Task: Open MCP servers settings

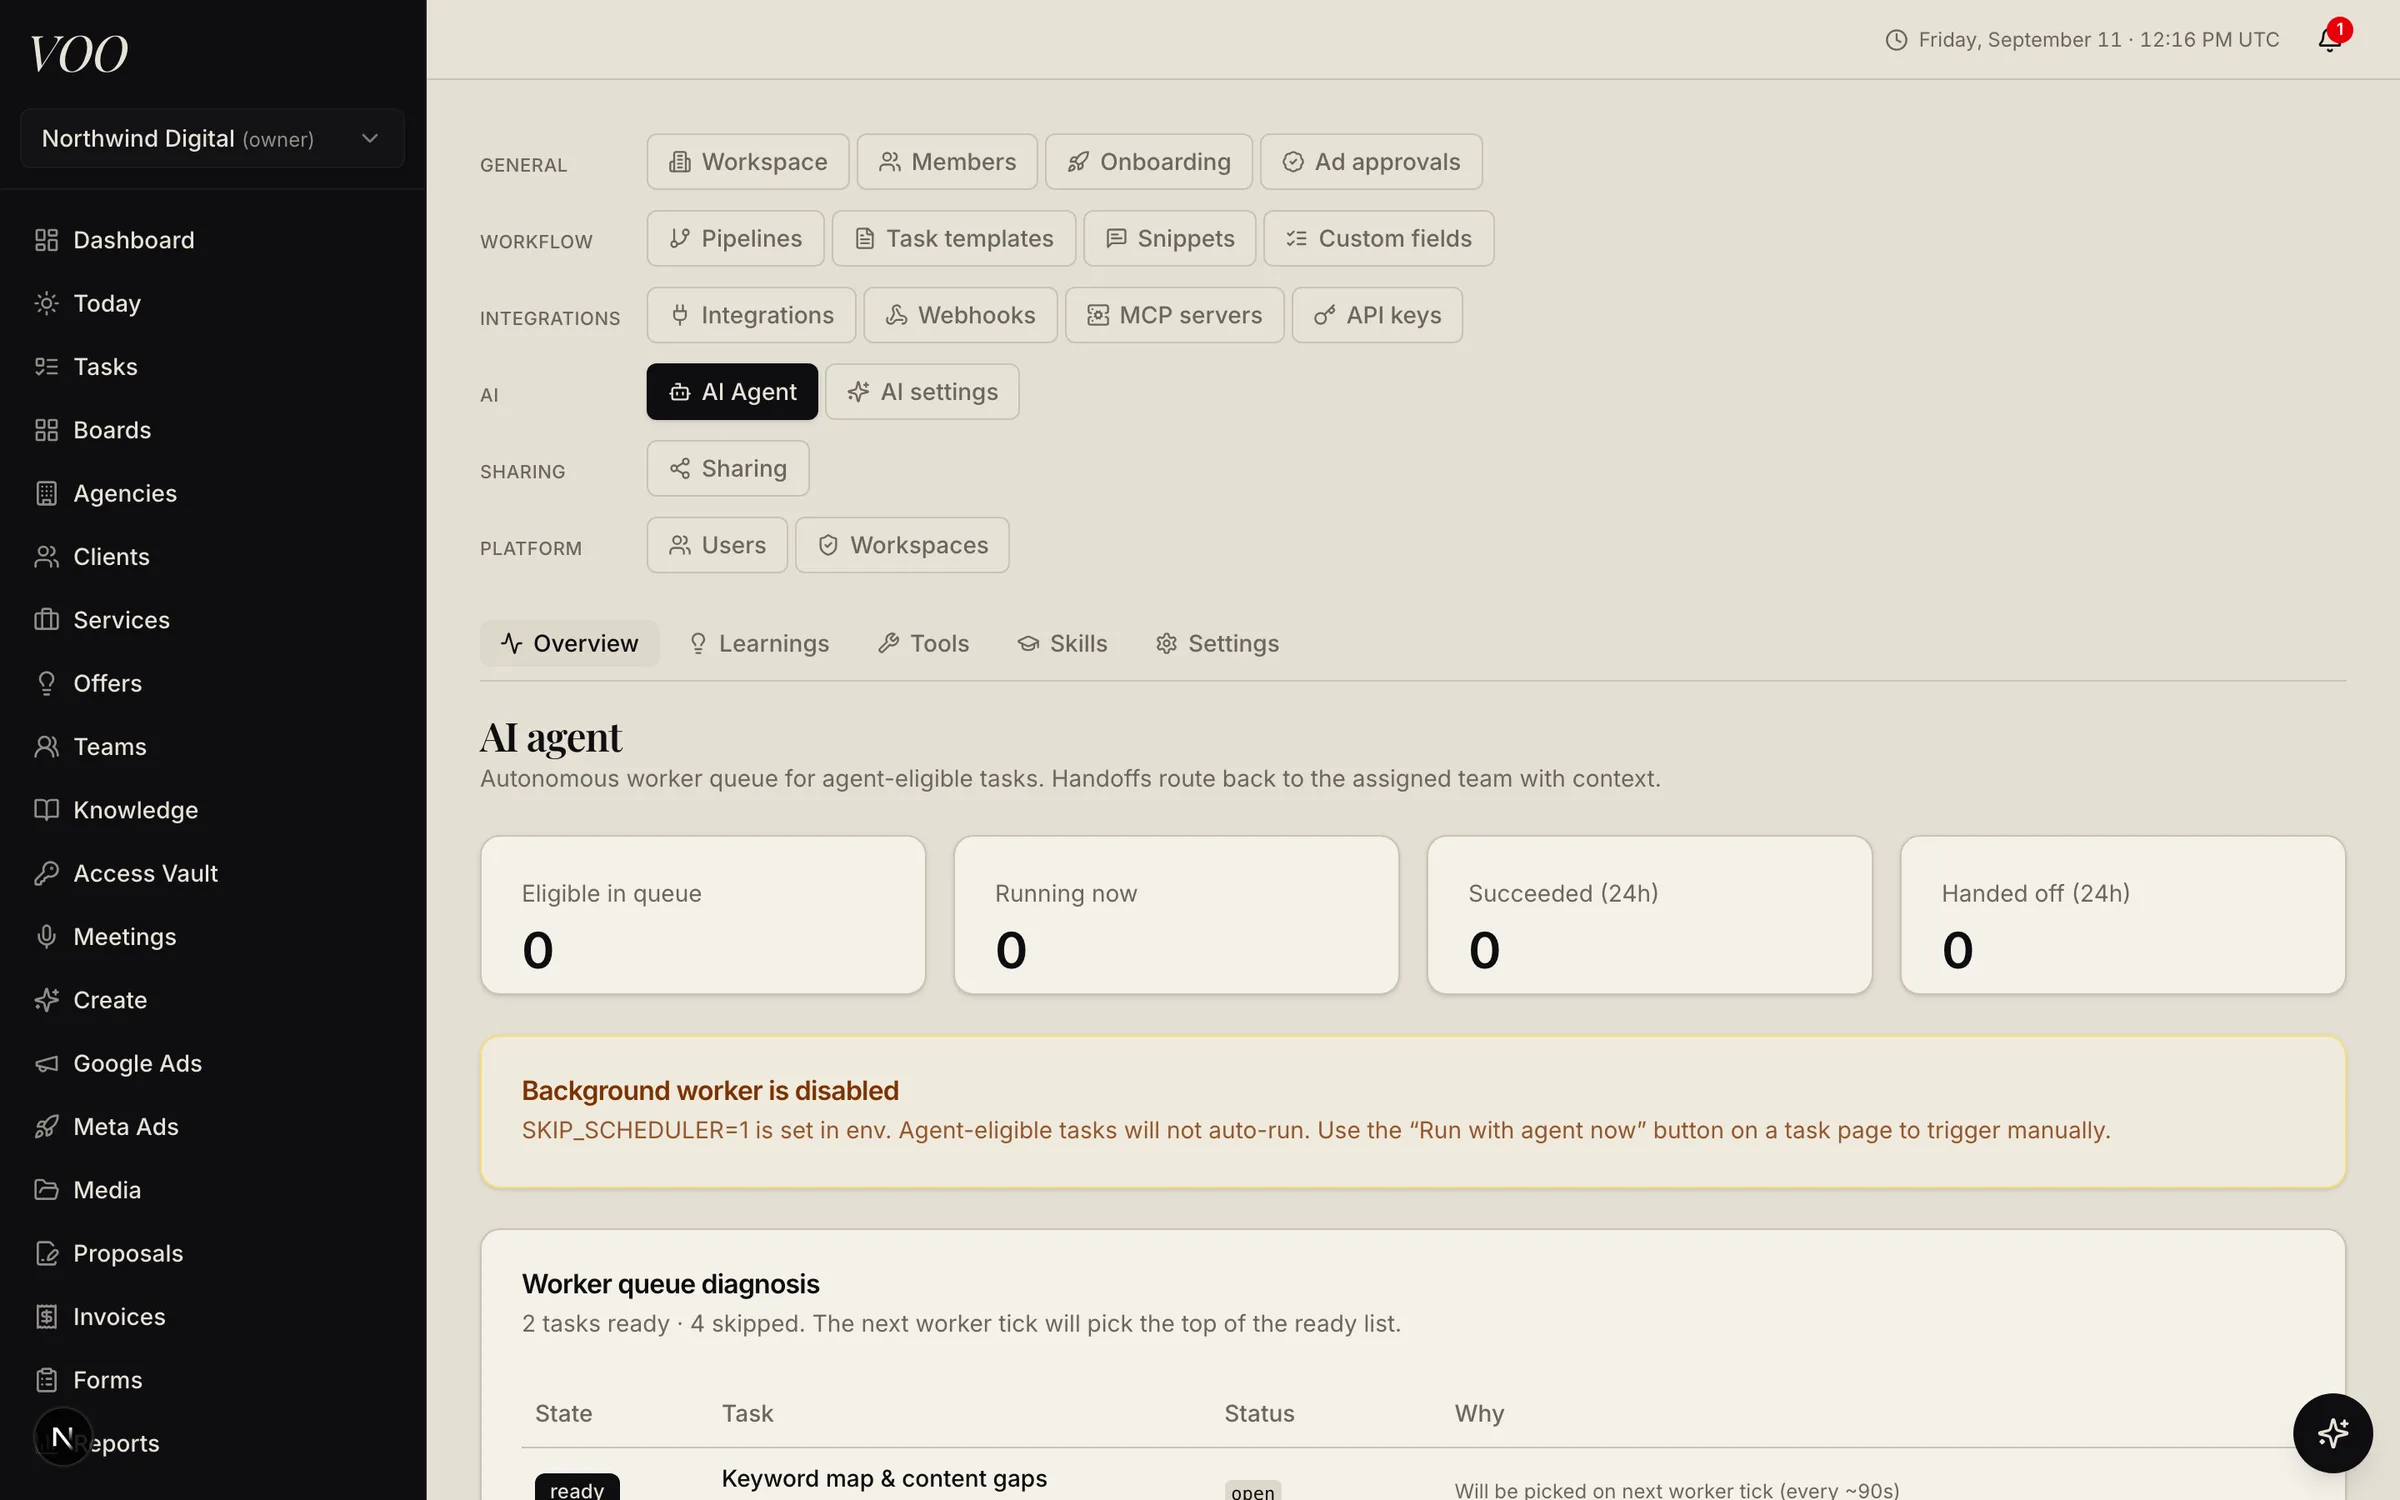Action: 1174,315
